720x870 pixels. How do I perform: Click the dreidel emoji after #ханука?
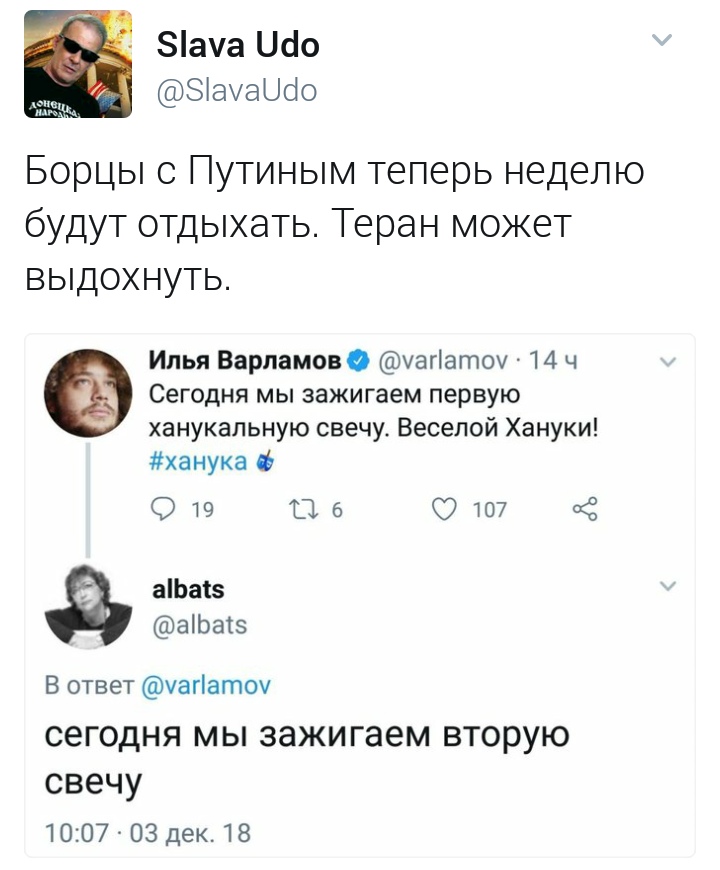[266, 460]
